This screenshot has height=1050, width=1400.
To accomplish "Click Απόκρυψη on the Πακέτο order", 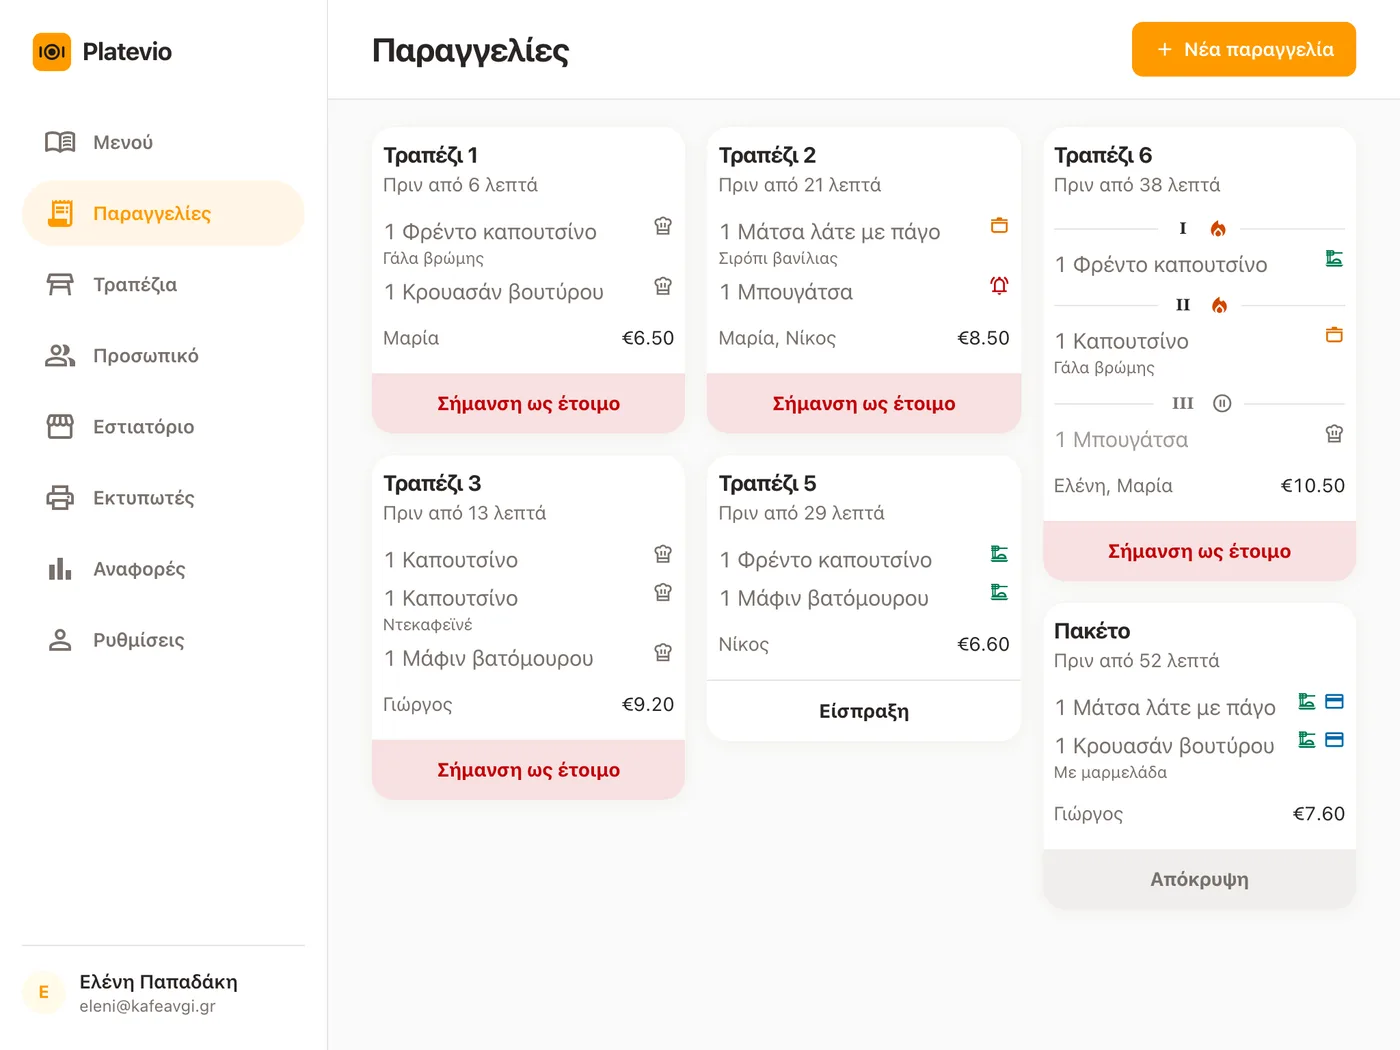I will [1199, 879].
